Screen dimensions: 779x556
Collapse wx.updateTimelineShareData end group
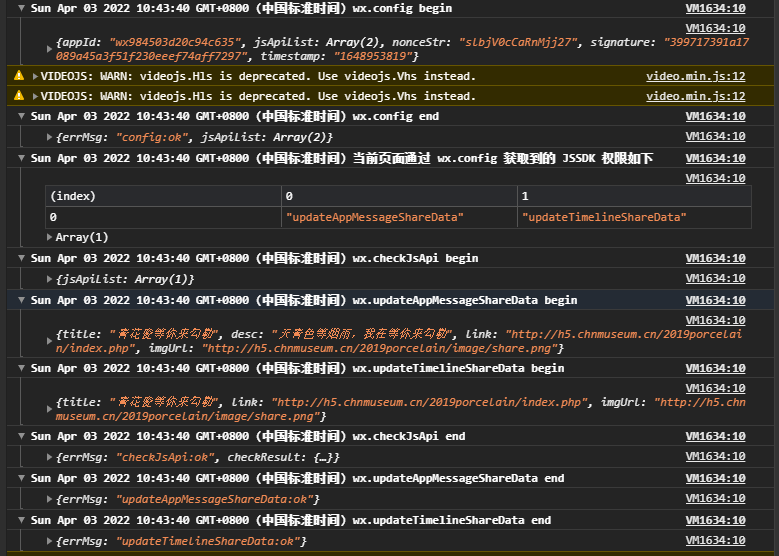pyautogui.click(x=21, y=520)
